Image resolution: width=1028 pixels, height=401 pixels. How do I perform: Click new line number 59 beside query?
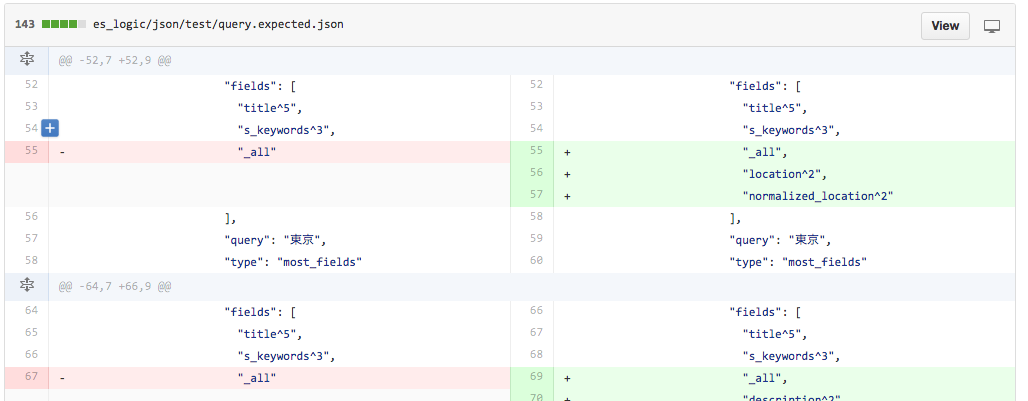pyautogui.click(x=536, y=239)
